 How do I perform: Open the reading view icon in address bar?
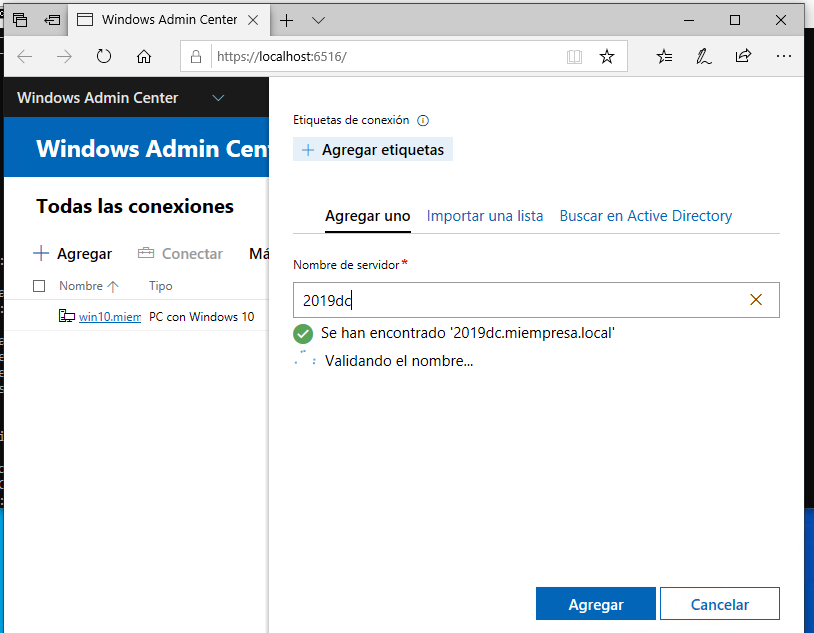[574, 57]
